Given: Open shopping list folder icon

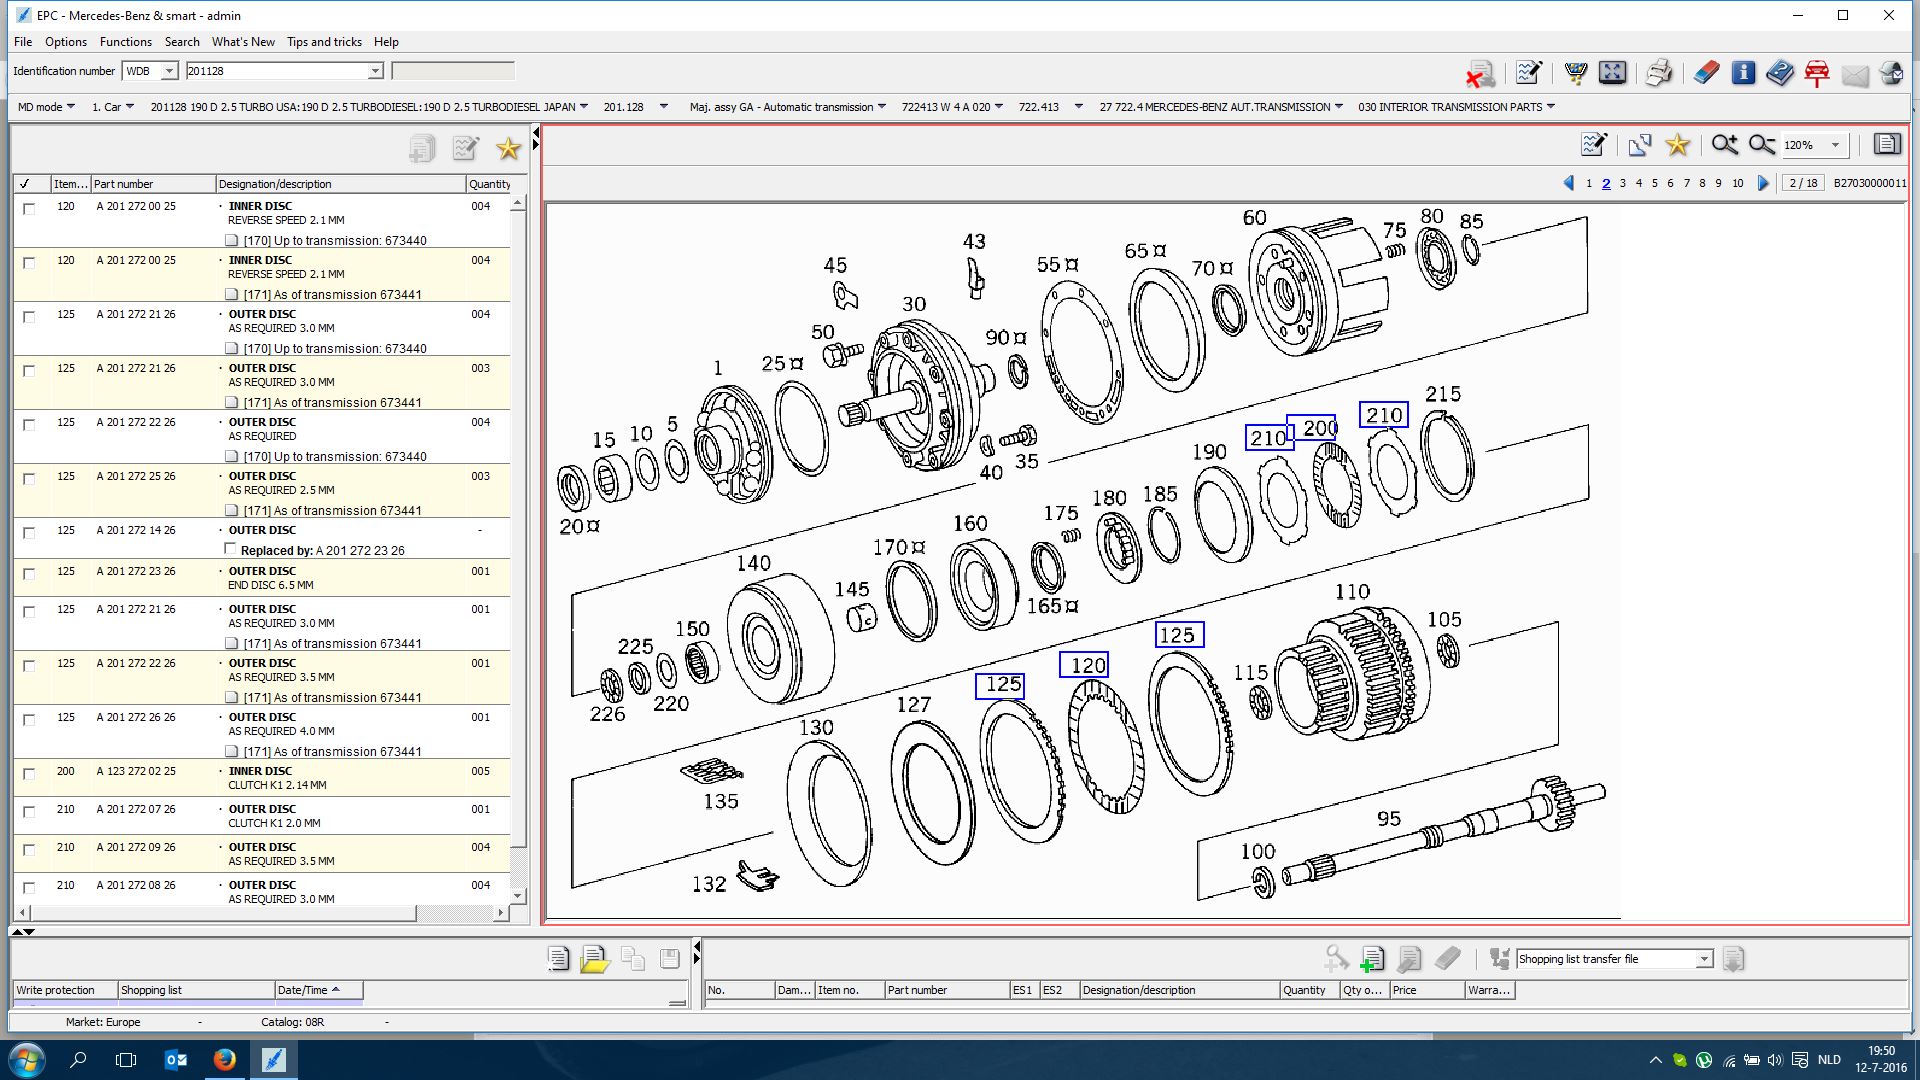Looking at the screenshot, I should pyautogui.click(x=594, y=959).
